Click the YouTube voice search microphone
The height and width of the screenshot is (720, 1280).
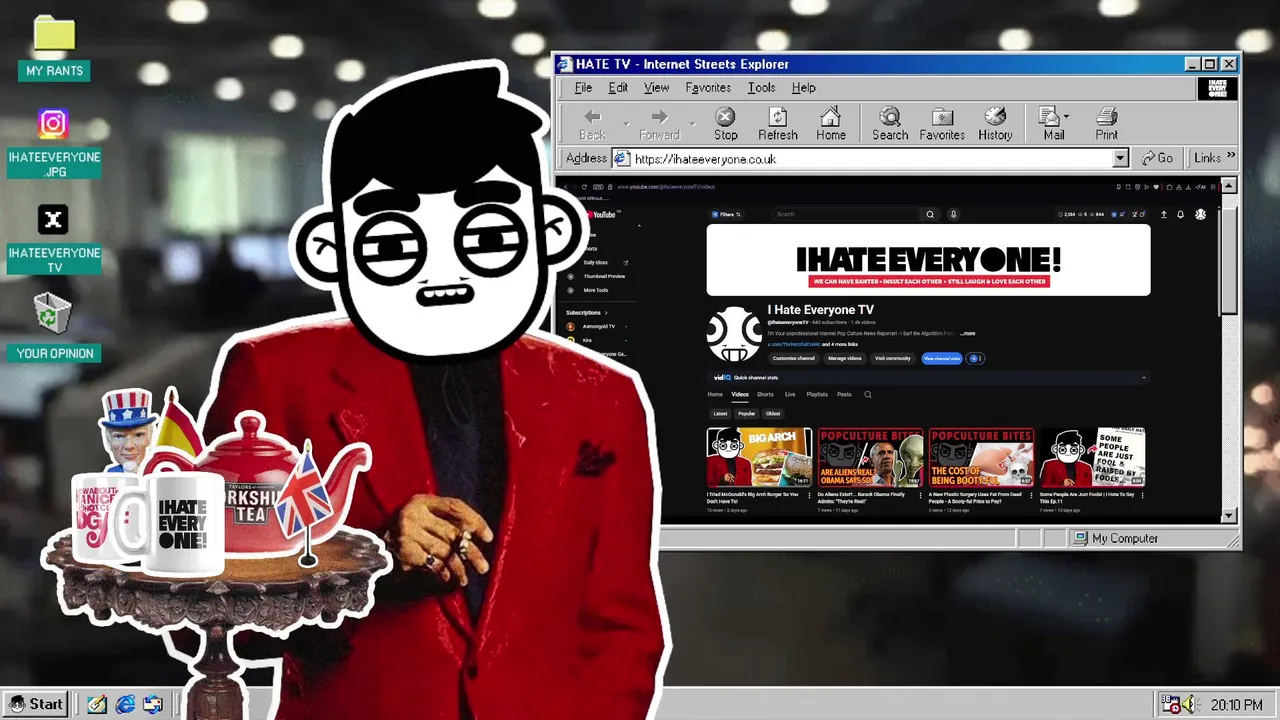tap(953, 214)
